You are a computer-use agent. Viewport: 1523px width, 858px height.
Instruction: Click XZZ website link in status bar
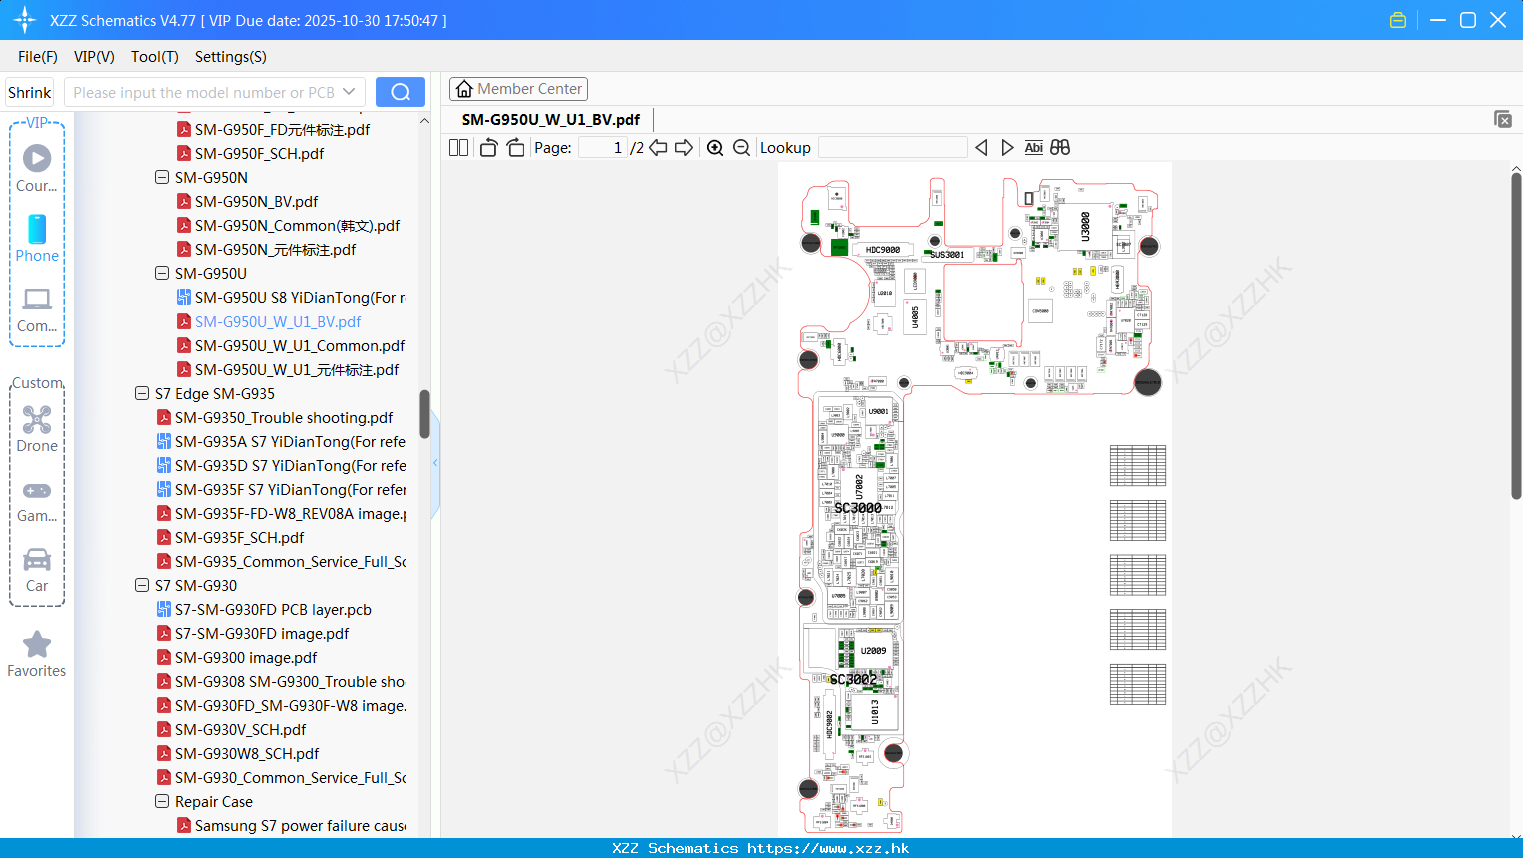click(828, 848)
